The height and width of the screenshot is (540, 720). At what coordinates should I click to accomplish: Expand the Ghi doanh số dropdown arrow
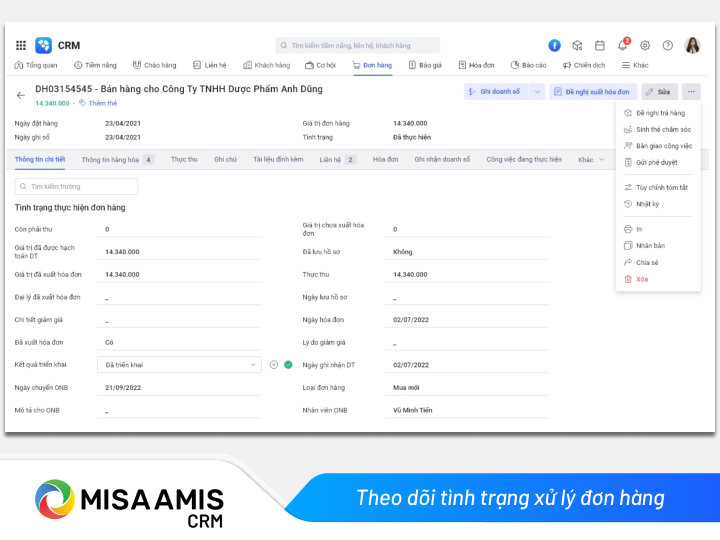coord(537,92)
